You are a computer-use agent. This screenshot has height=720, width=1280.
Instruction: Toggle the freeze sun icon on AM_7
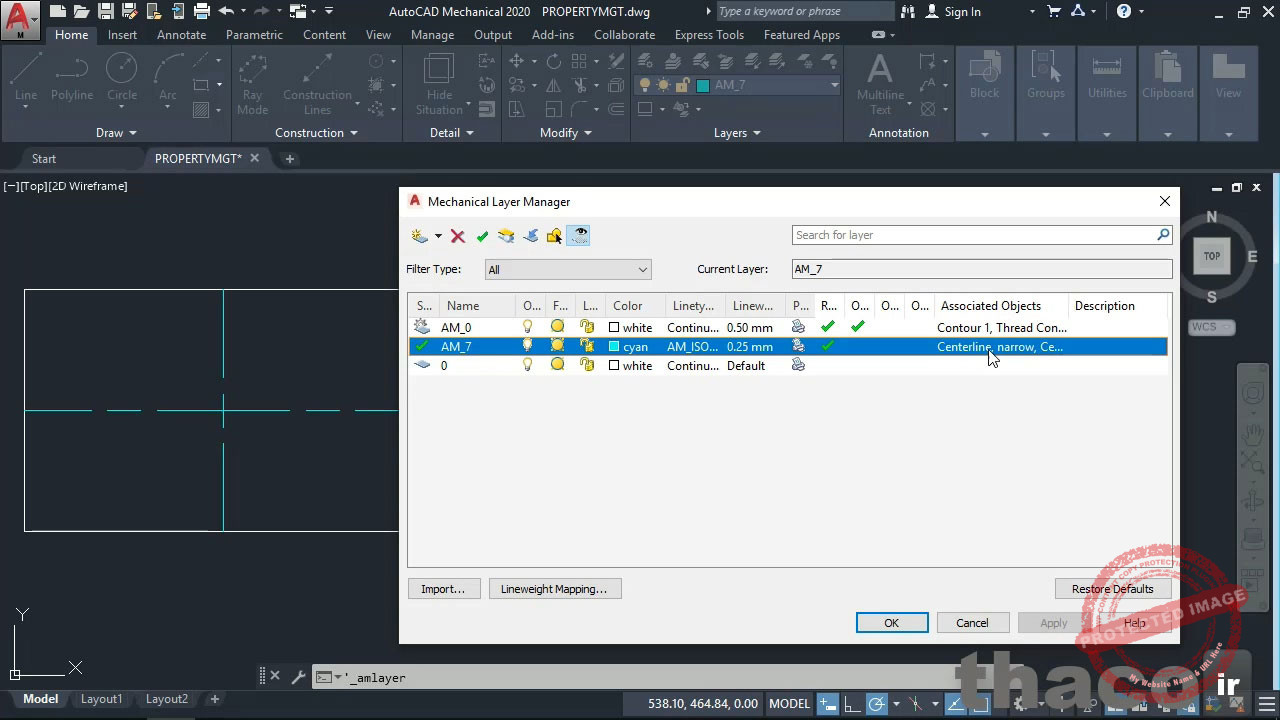pos(558,346)
